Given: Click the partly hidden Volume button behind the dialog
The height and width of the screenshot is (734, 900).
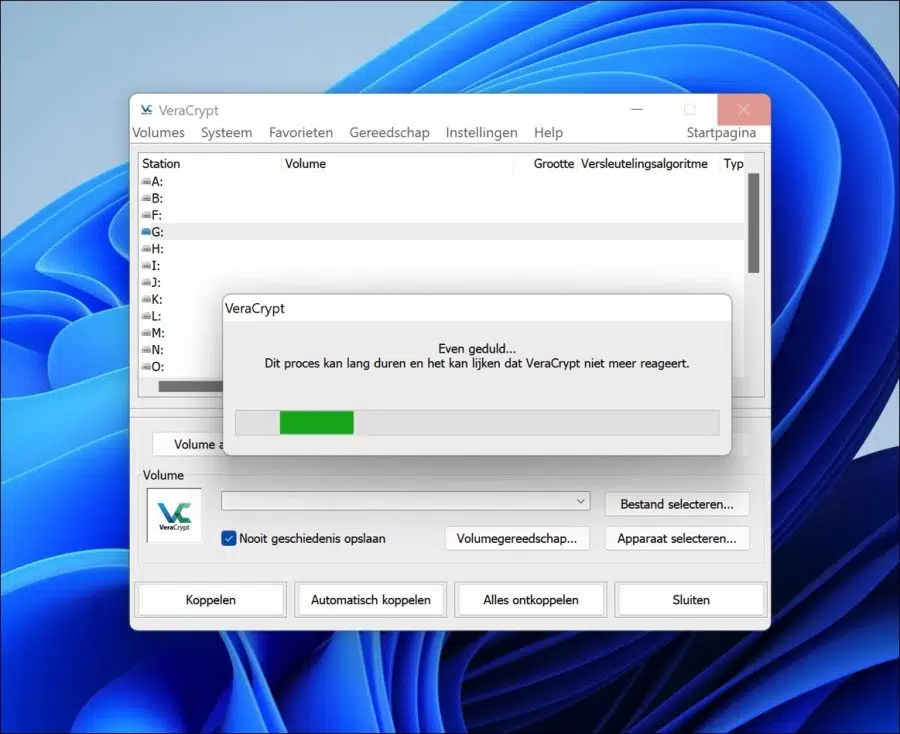Looking at the screenshot, I should (x=188, y=444).
